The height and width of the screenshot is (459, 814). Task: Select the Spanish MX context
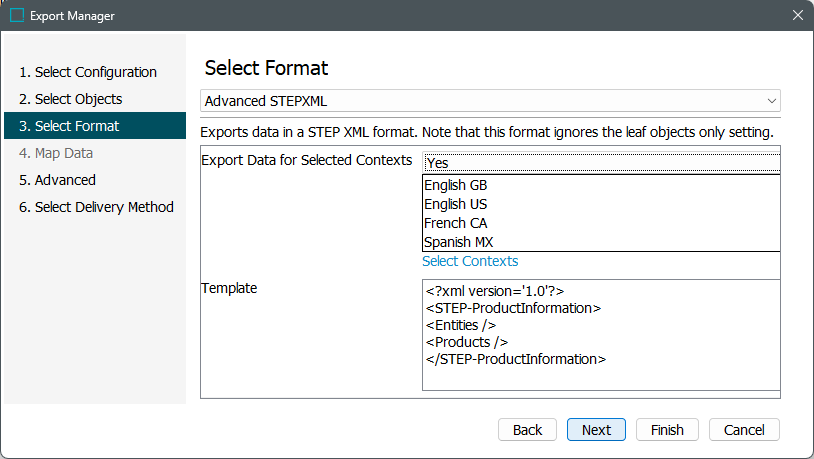(458, 242)
